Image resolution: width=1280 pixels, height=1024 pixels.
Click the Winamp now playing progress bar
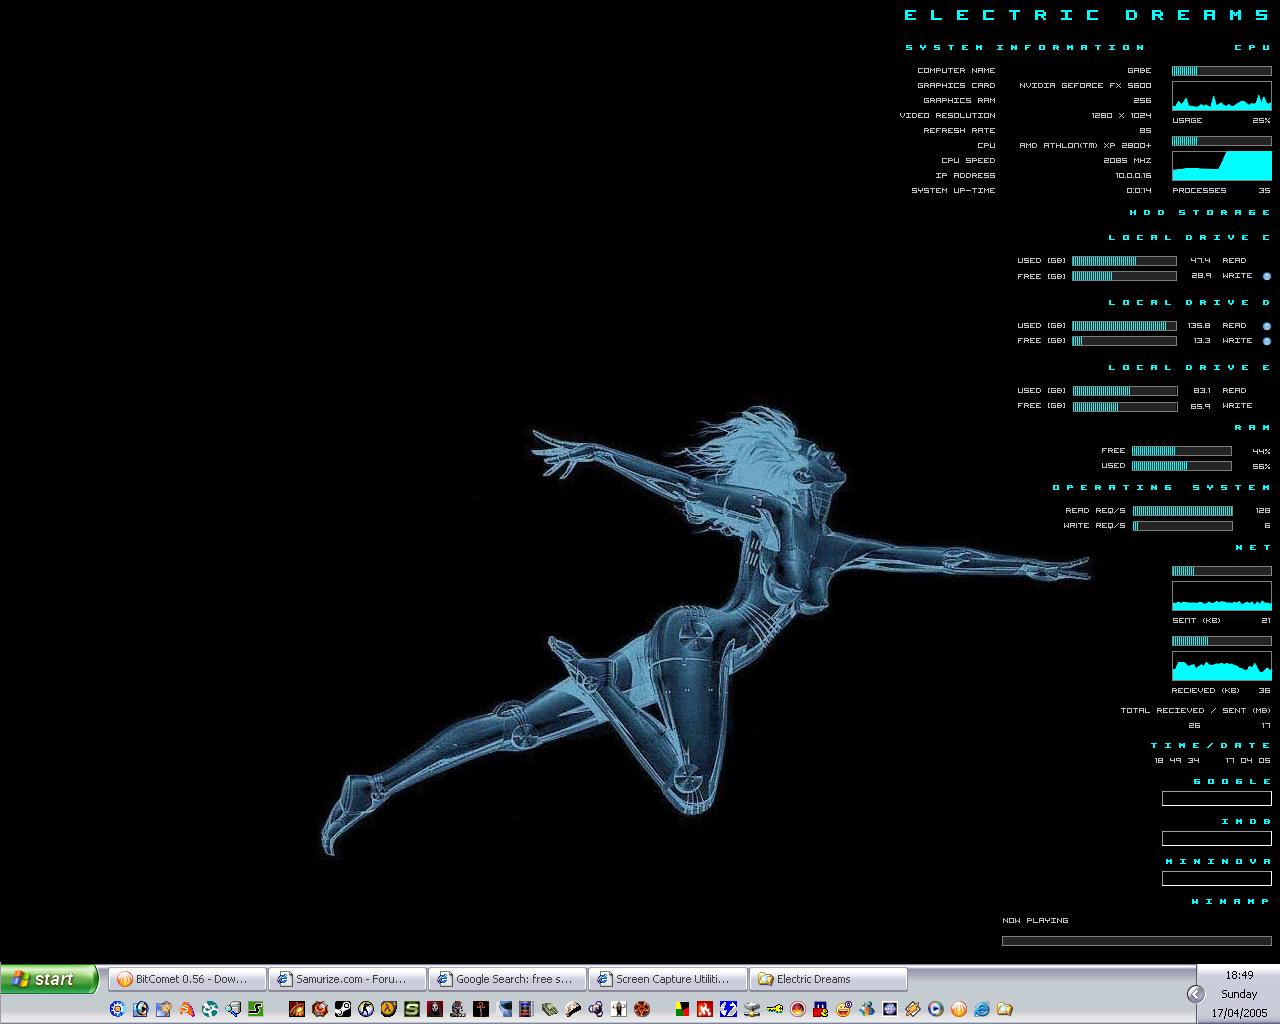pos(1136,940)
